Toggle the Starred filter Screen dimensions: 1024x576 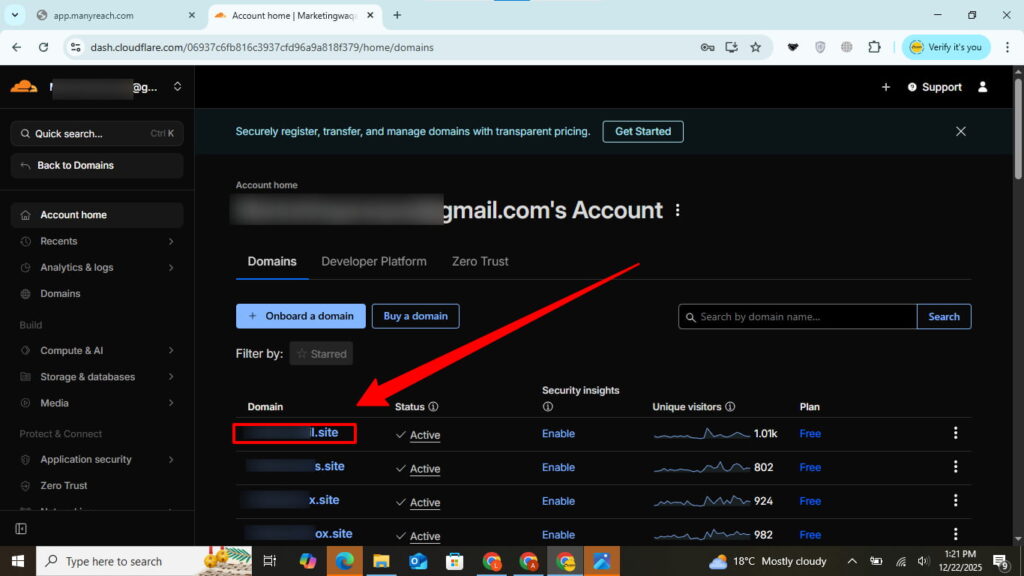[321, 353]
